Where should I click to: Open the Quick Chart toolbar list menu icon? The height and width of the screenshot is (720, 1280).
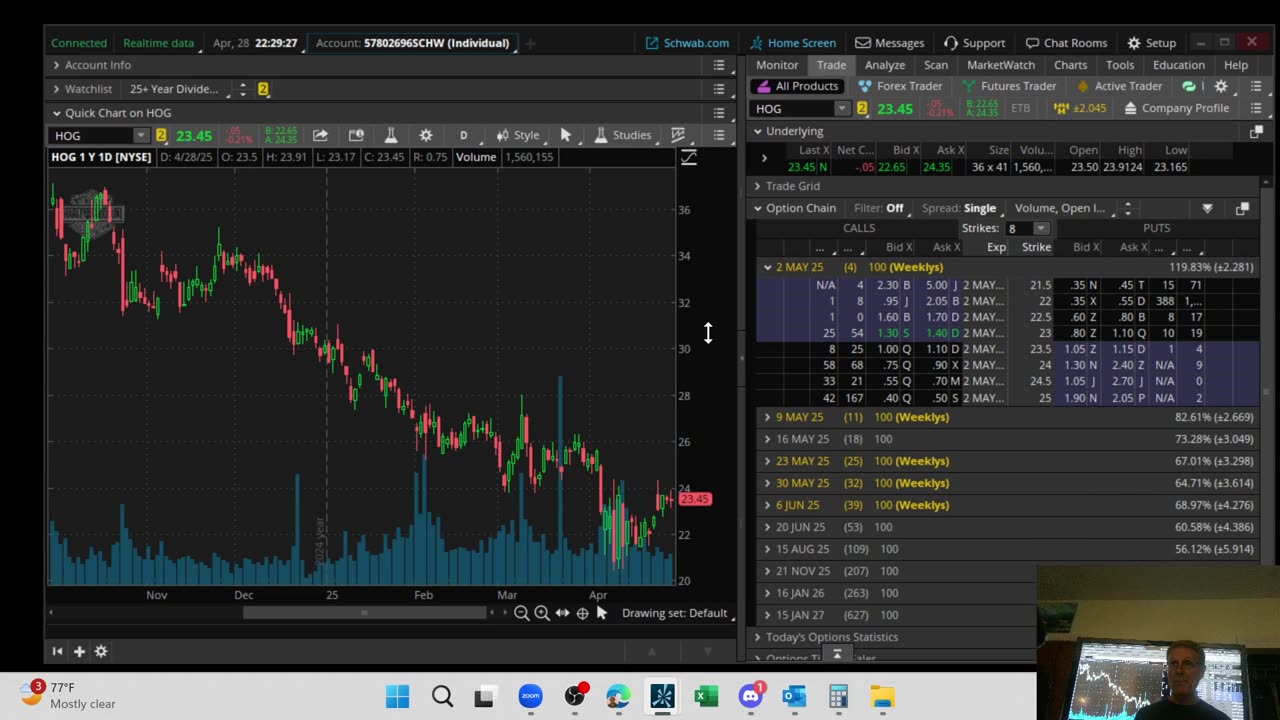[718, 135]
